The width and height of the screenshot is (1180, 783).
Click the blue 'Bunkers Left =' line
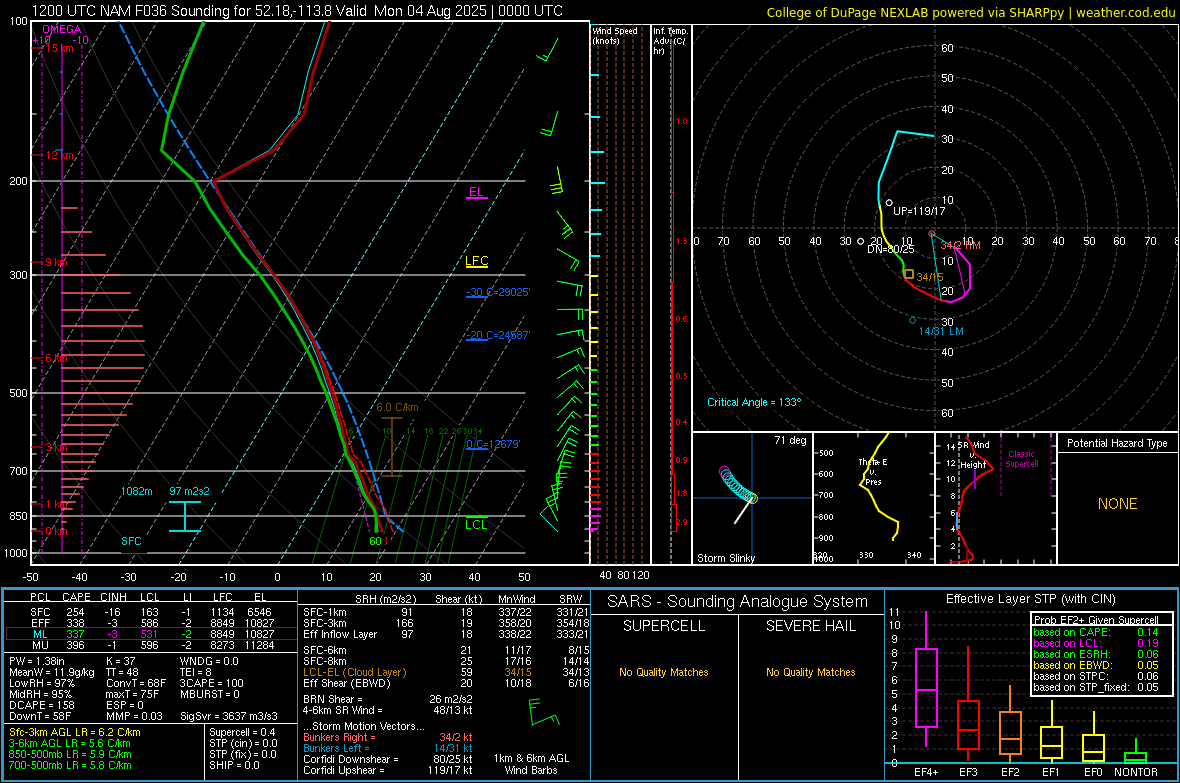tap(388, 748)
